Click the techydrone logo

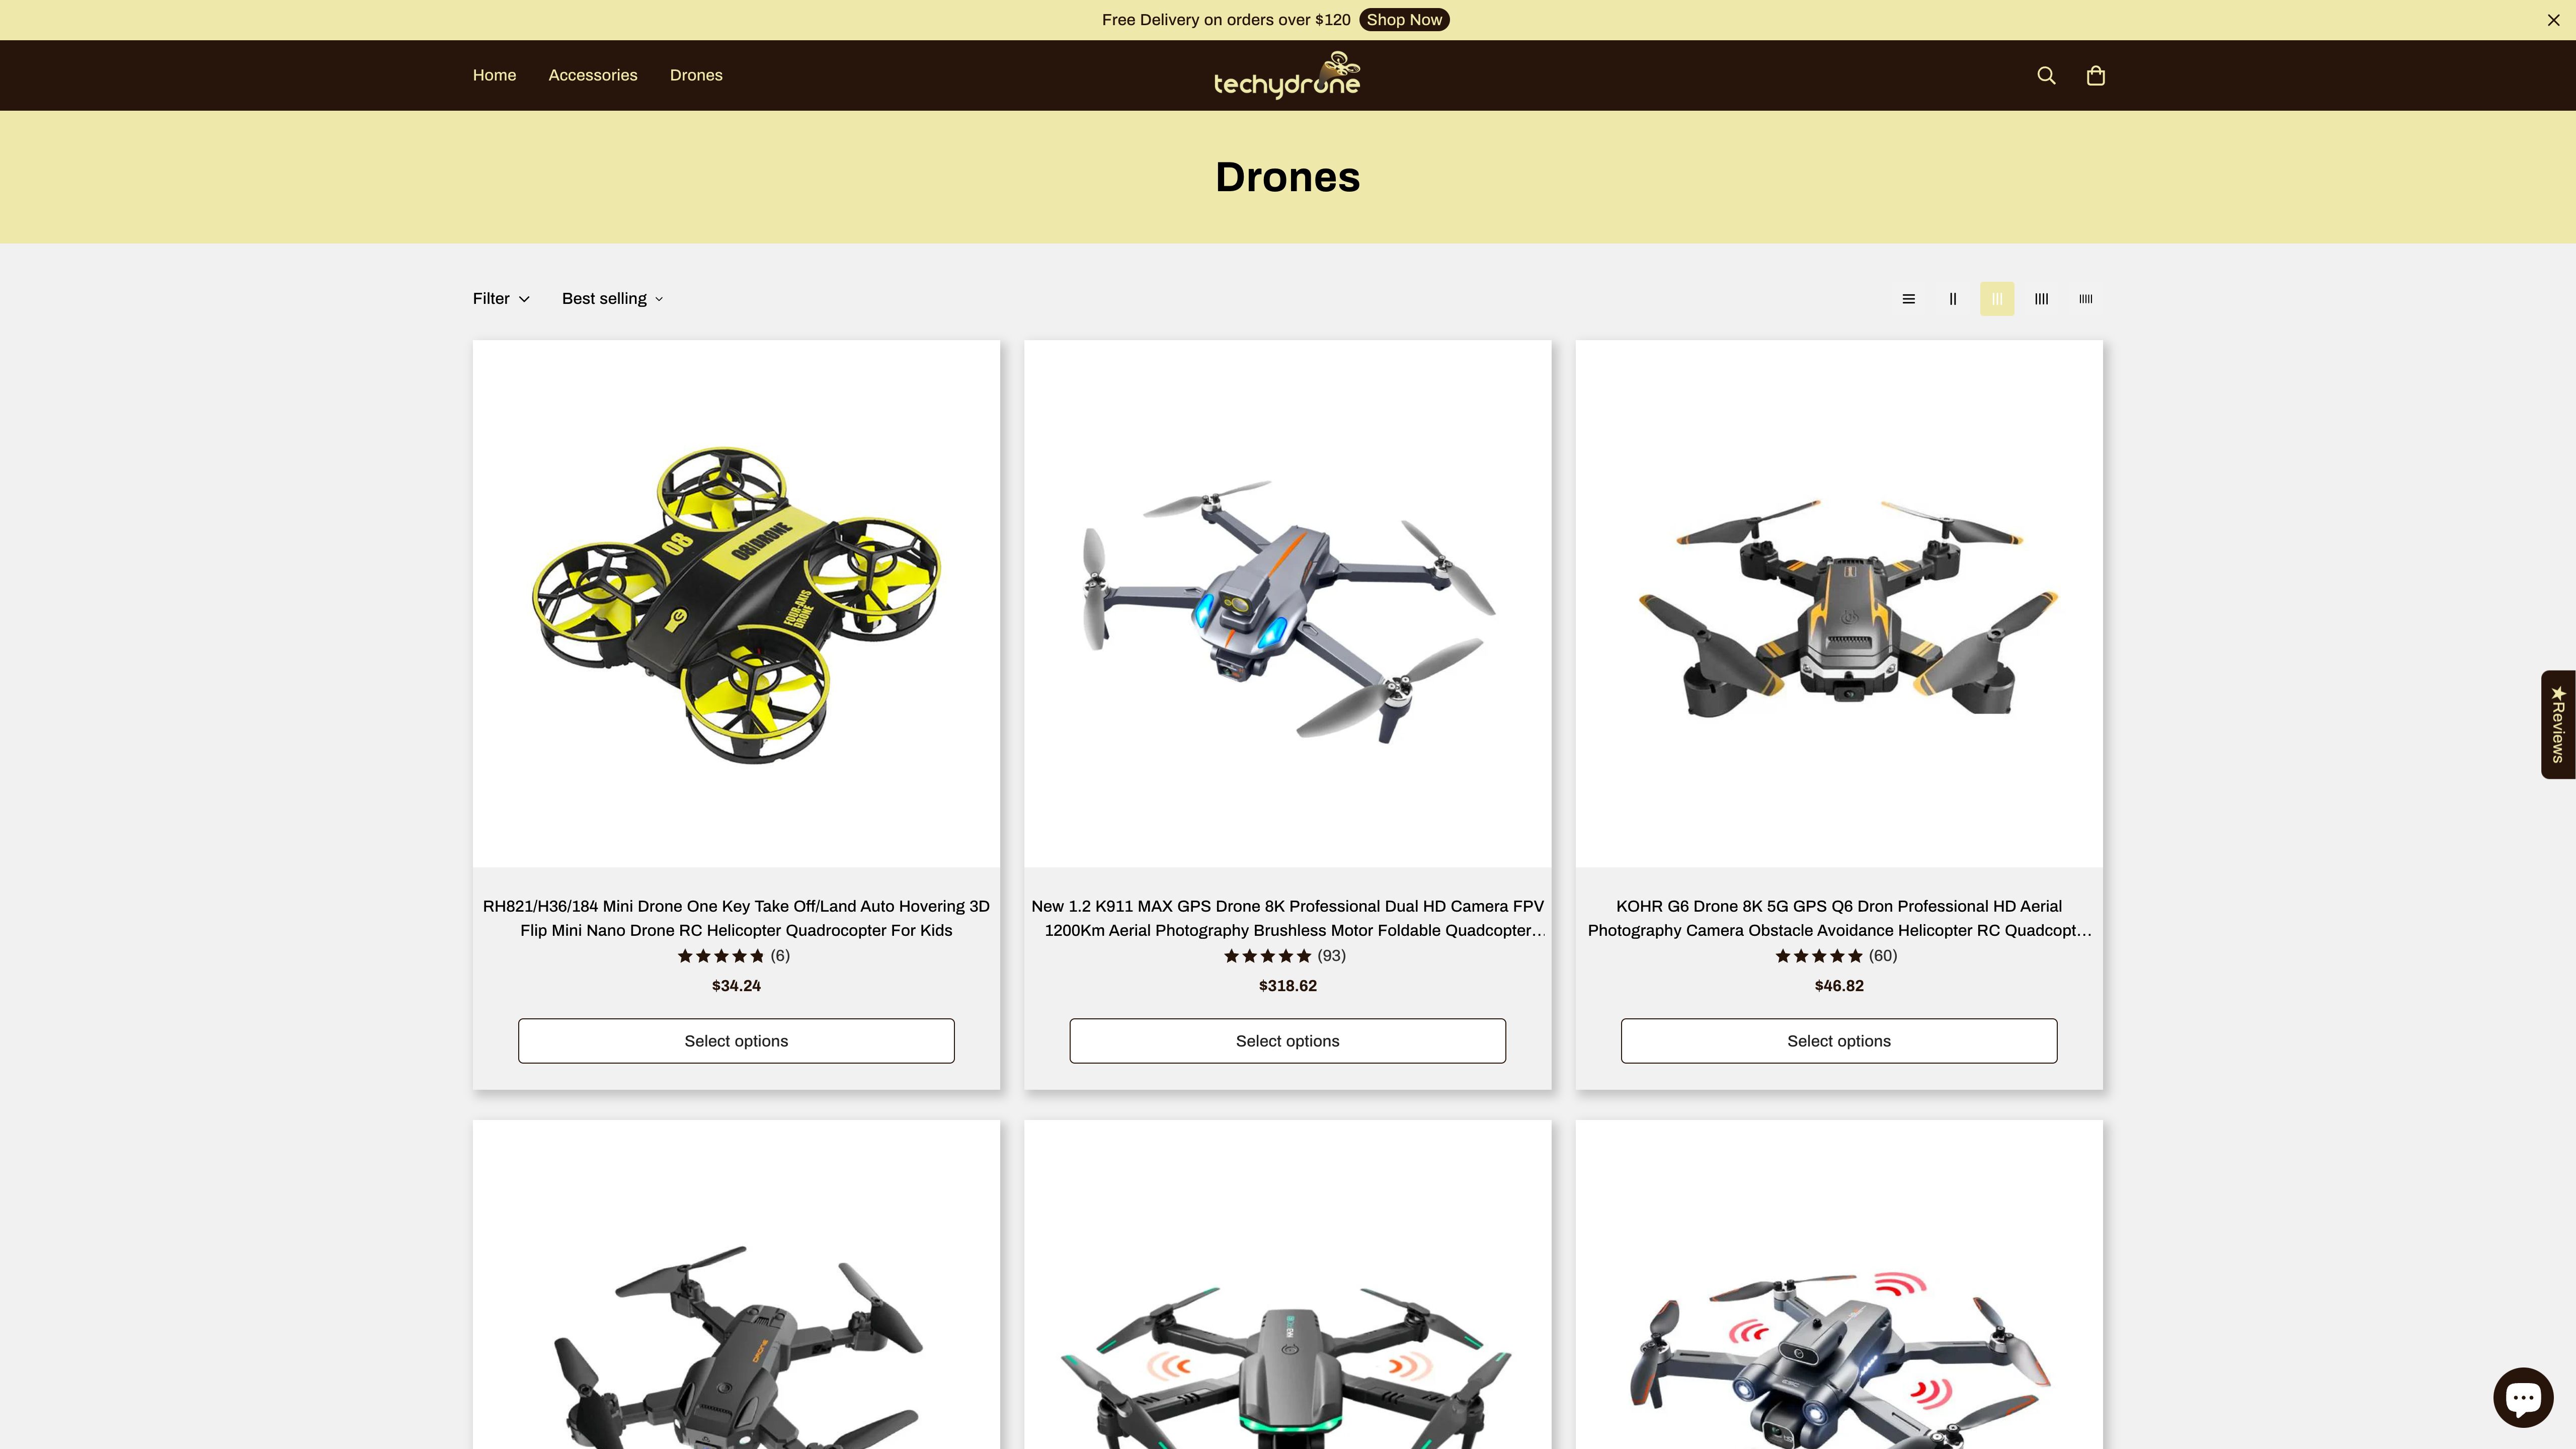pyautogui.click(x=1287, y=75)
